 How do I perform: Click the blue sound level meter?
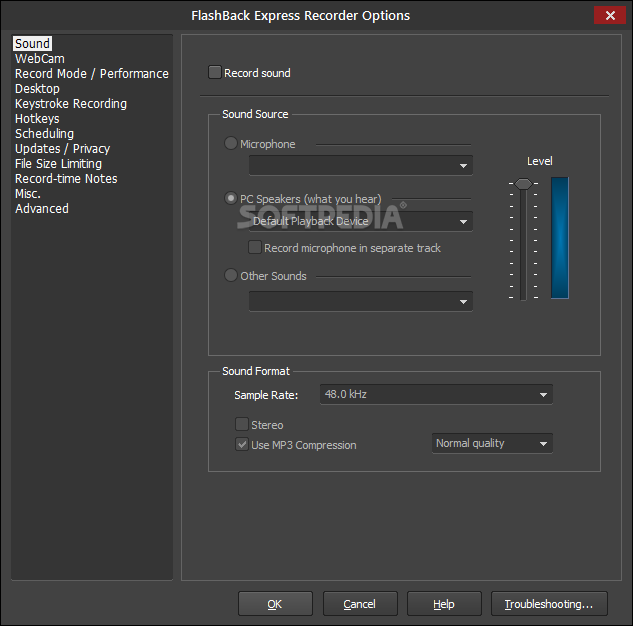coord(560,238)
